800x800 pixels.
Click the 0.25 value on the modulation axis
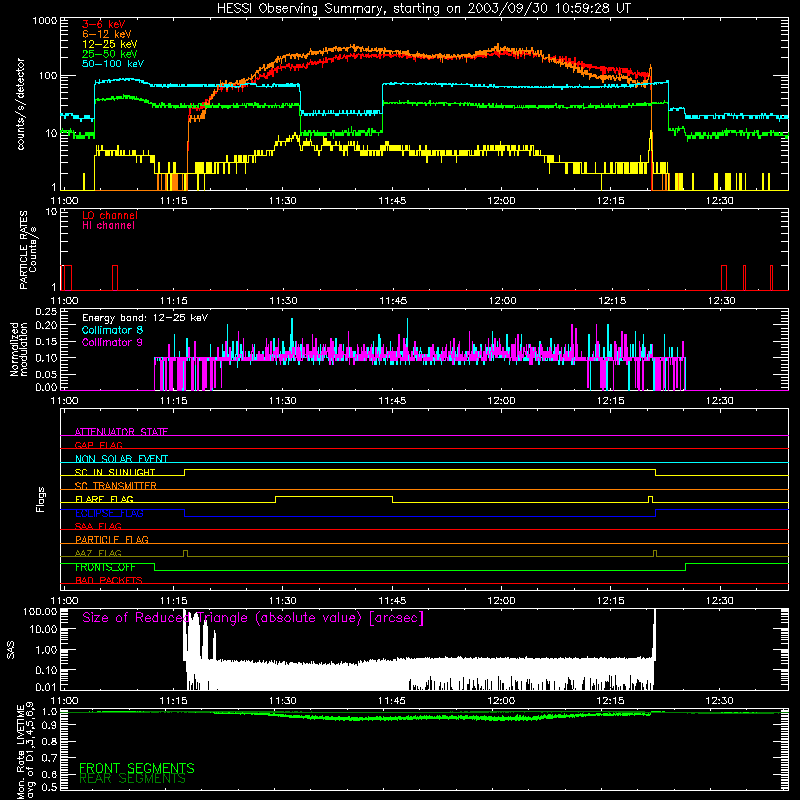pos(46,312)
